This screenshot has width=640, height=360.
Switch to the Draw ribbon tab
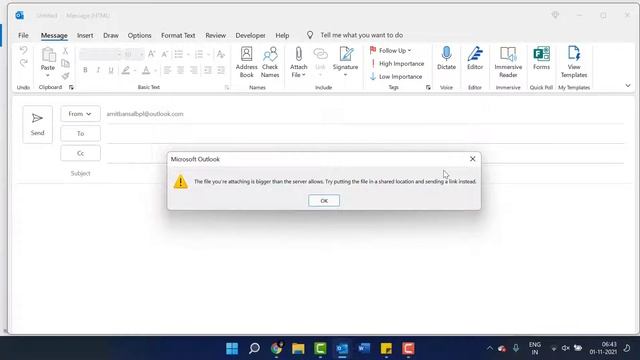point(111,36)
